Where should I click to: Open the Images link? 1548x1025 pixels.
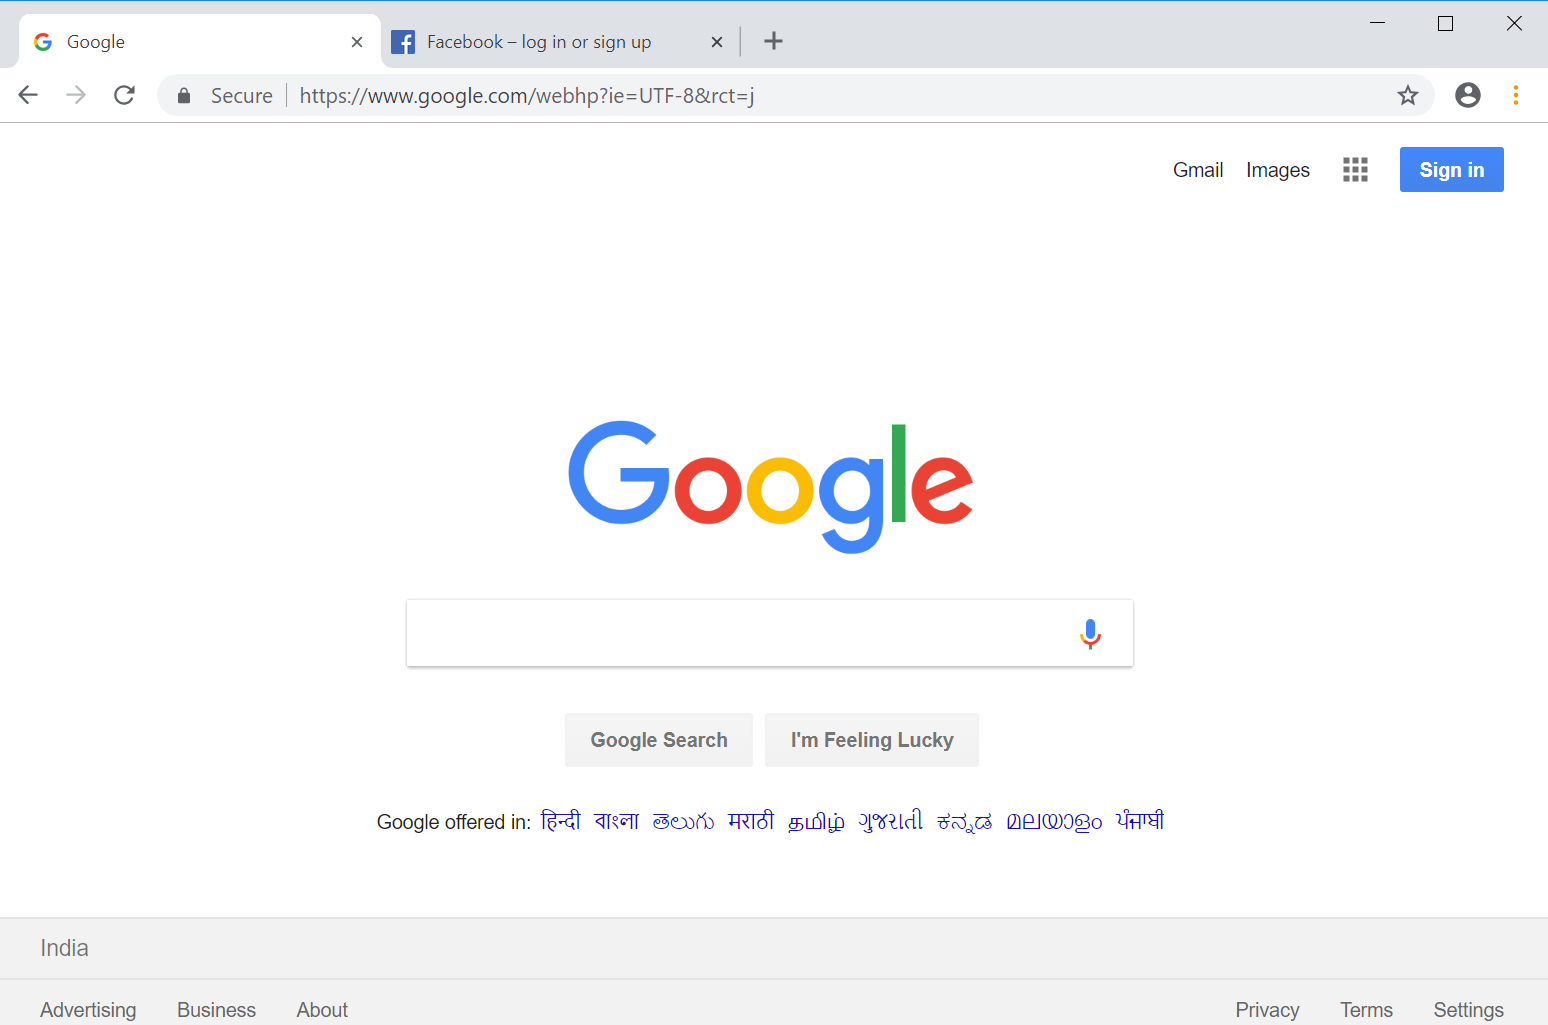[1278, 170]
